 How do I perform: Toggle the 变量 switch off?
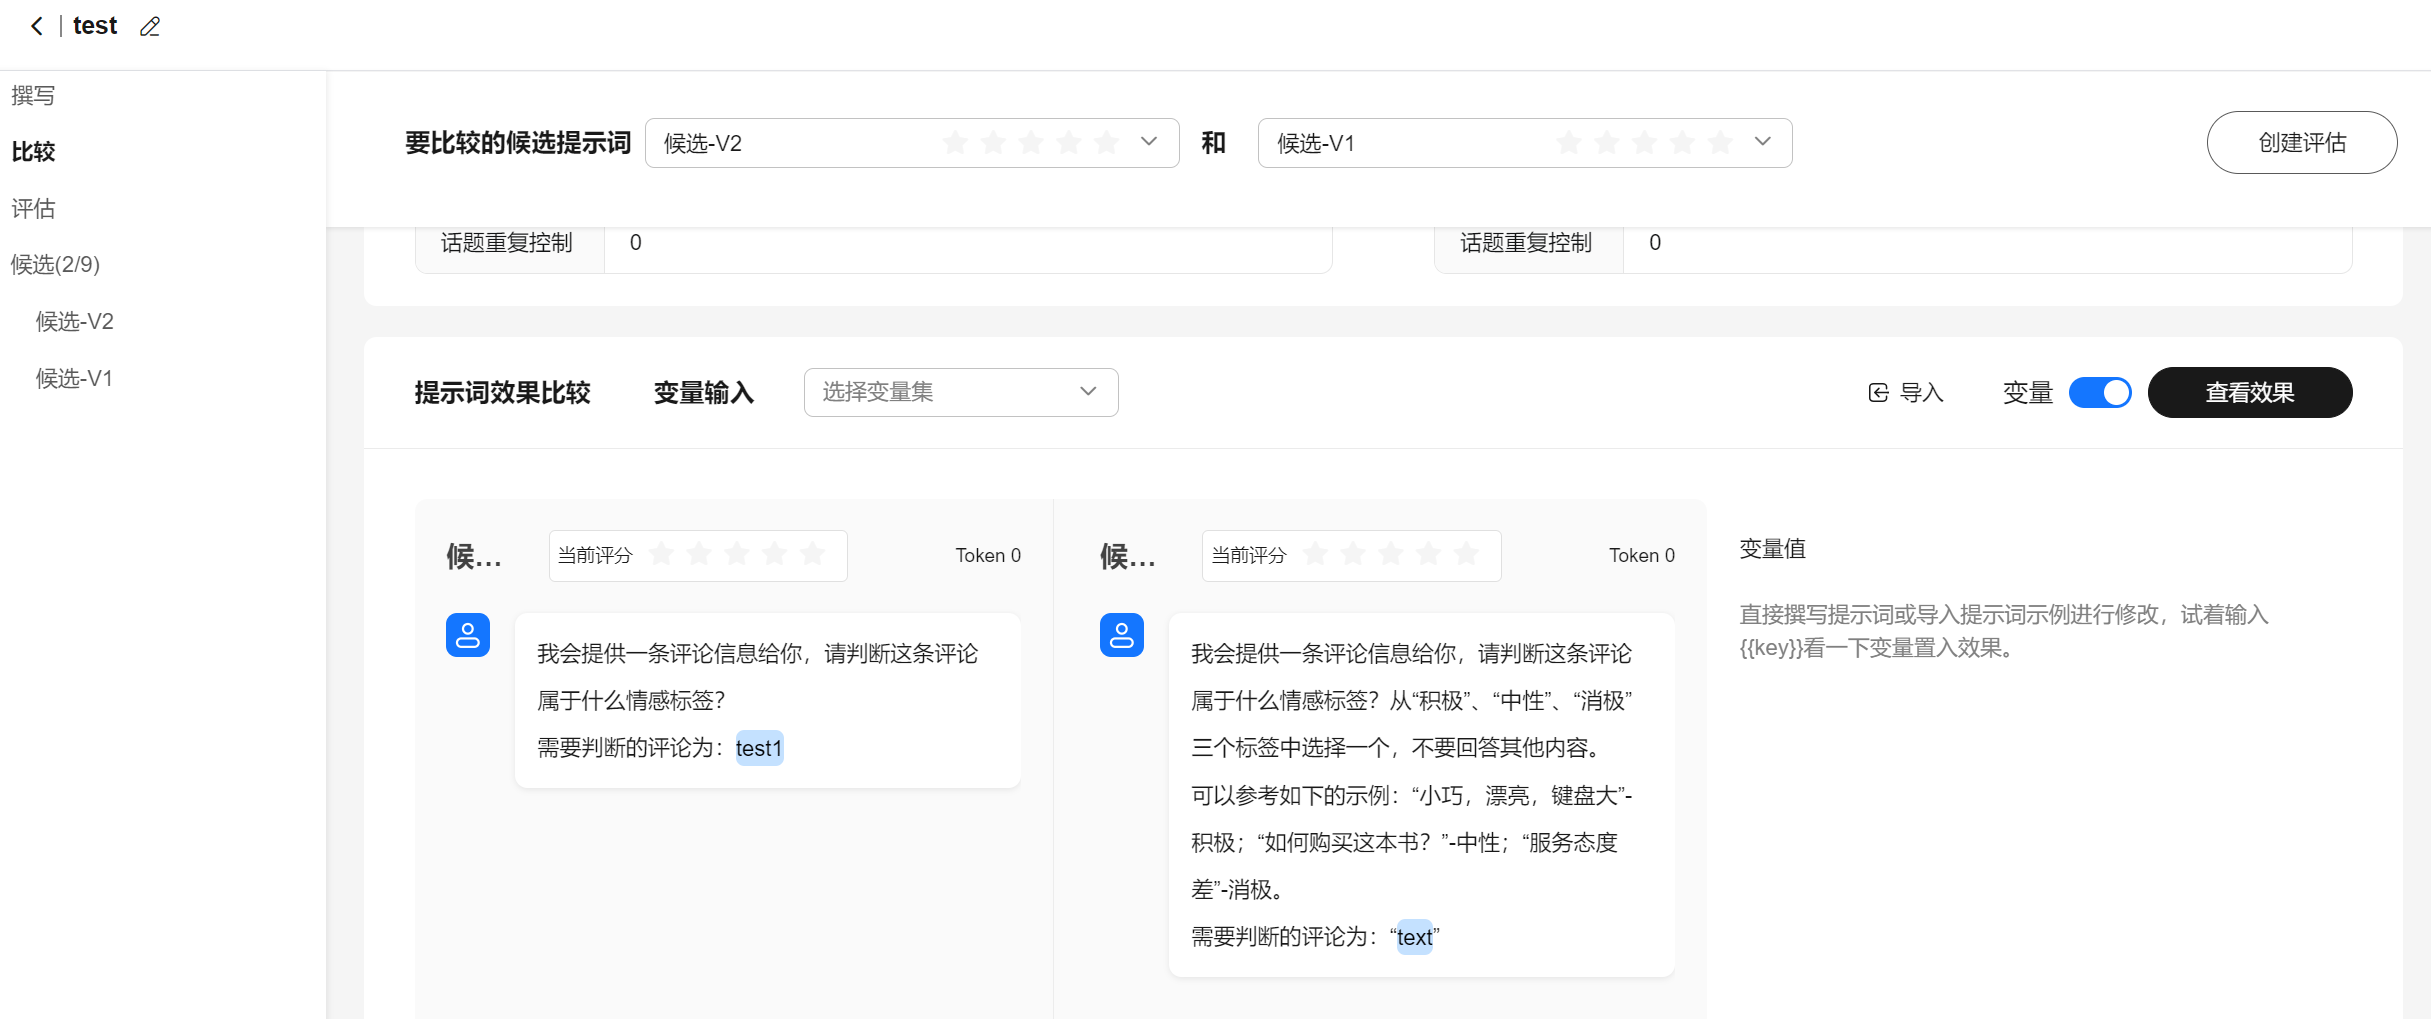click(x=2099, y=393)
